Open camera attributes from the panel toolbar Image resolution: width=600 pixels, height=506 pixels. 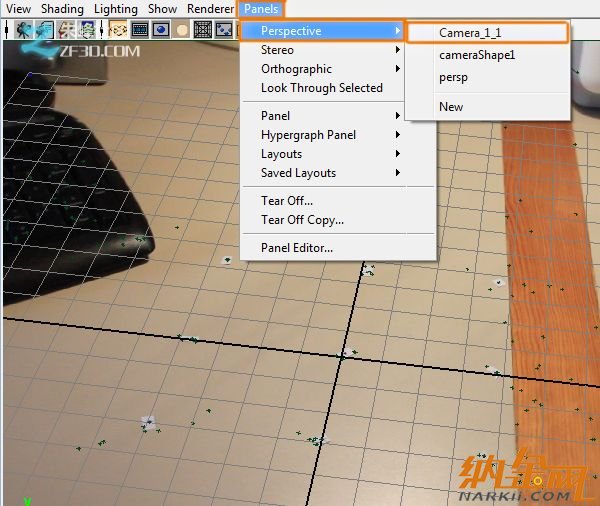coord(42,29)
